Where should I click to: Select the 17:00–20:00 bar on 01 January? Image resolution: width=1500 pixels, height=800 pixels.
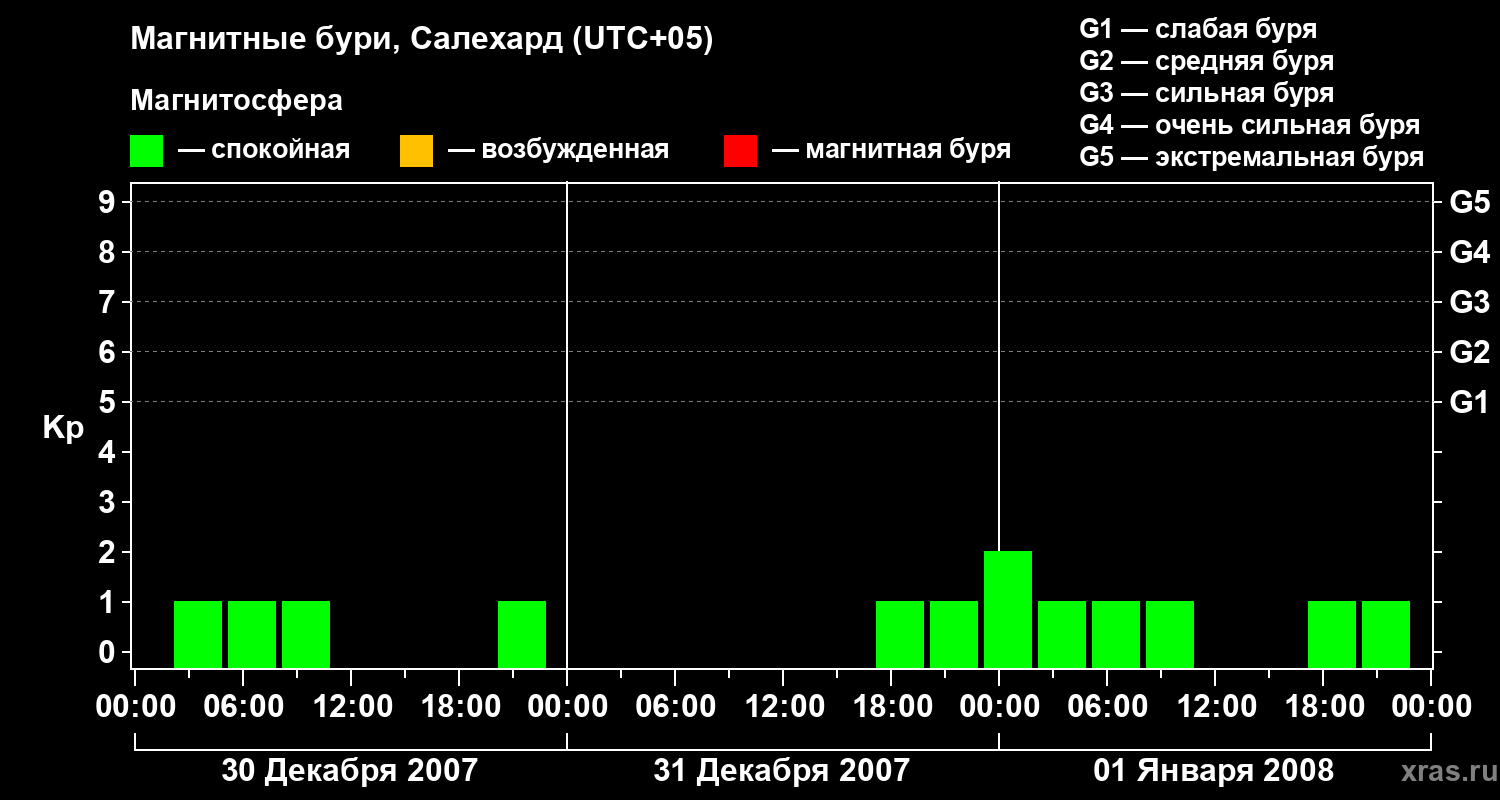1332,634
